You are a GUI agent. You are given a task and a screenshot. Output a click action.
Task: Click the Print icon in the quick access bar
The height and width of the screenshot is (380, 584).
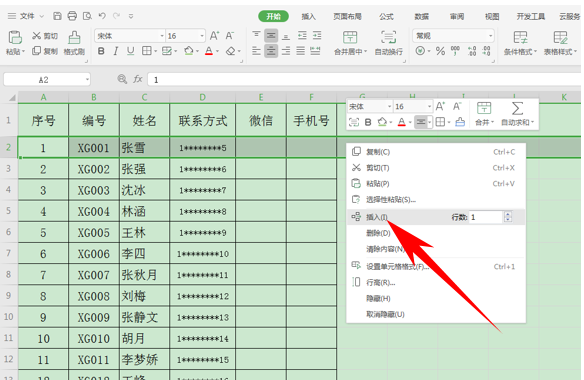(72, 16)
